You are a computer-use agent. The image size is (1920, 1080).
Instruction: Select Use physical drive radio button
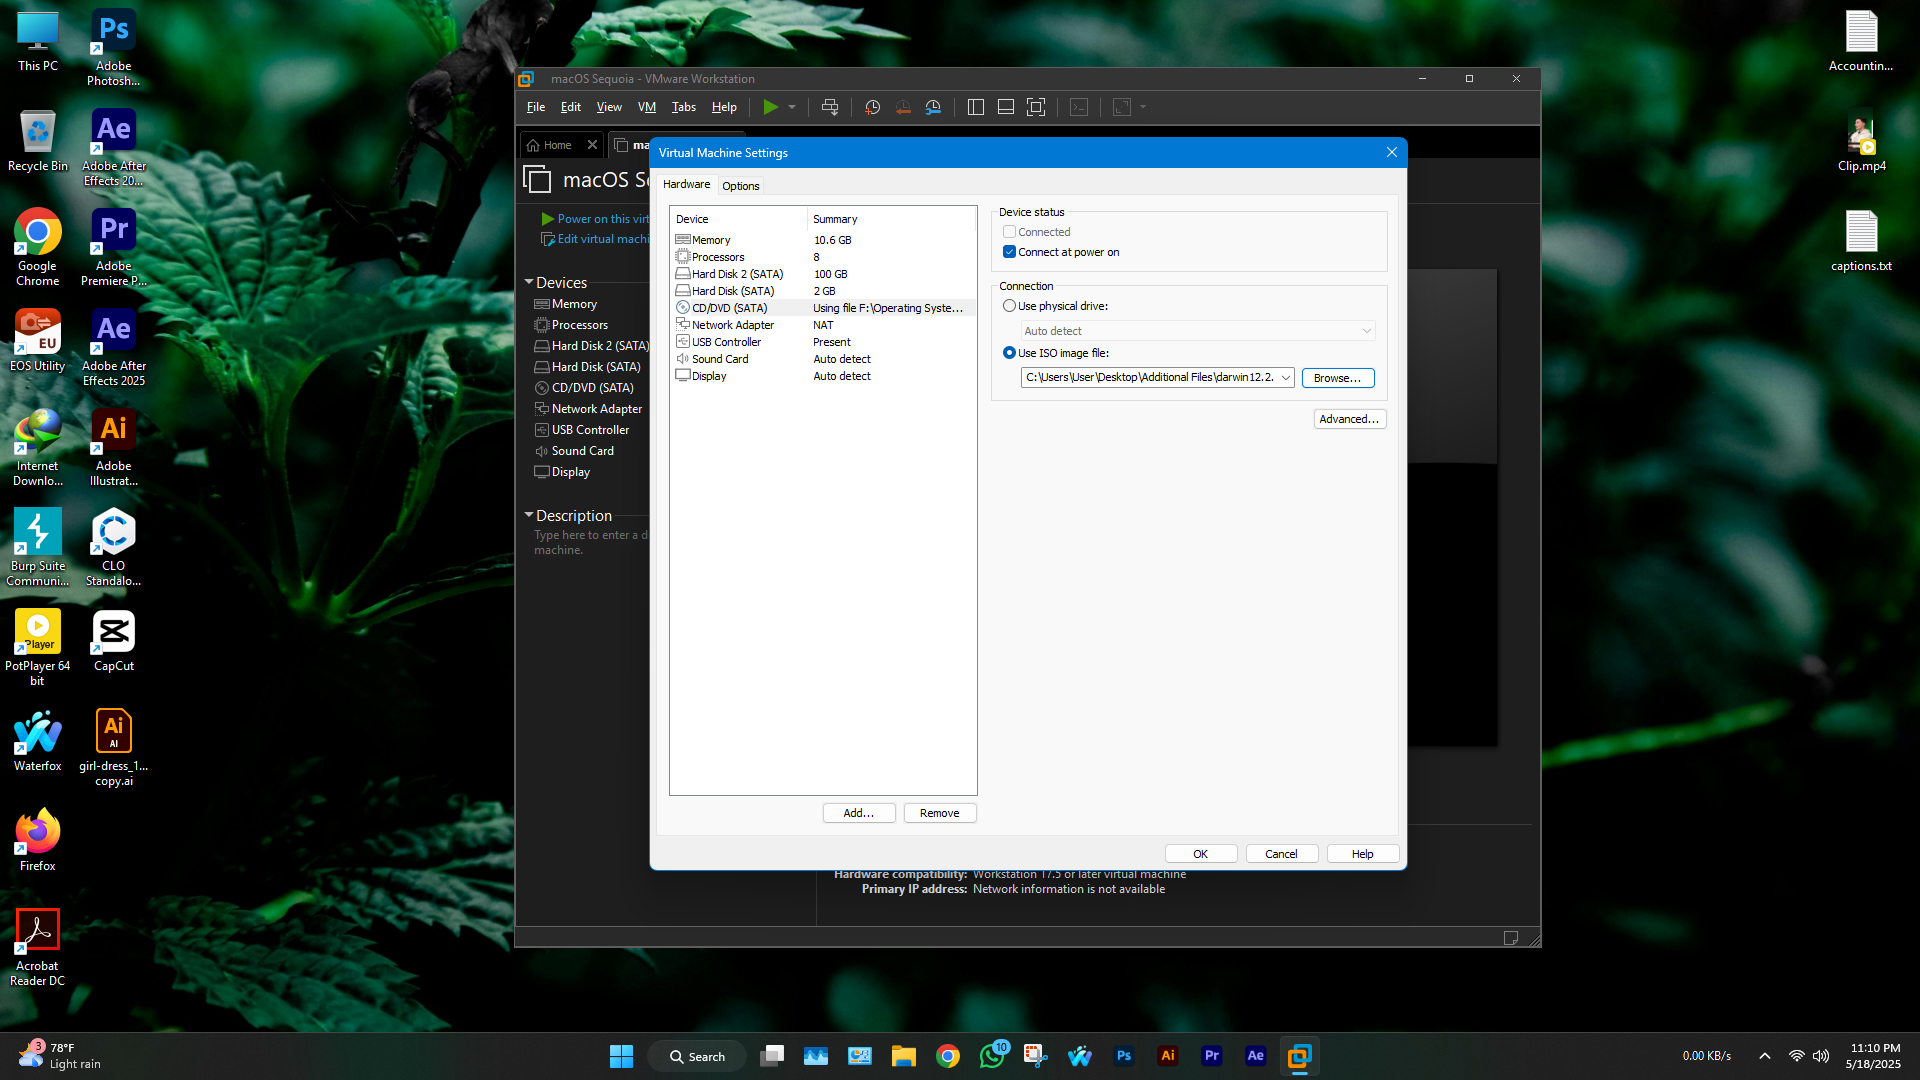pyautogui.click(x=1010, y=306)
